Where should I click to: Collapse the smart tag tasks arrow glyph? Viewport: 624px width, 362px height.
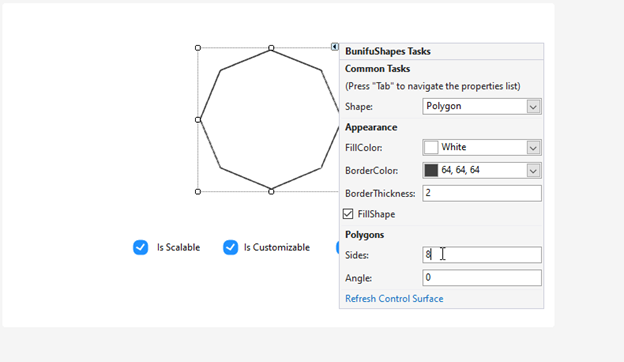[x=335, y=47]
